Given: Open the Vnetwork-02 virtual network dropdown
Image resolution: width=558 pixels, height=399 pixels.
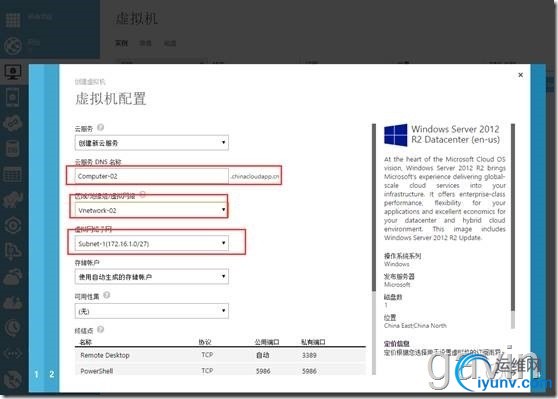Looking at the screenshot, I should click(152, 210).
